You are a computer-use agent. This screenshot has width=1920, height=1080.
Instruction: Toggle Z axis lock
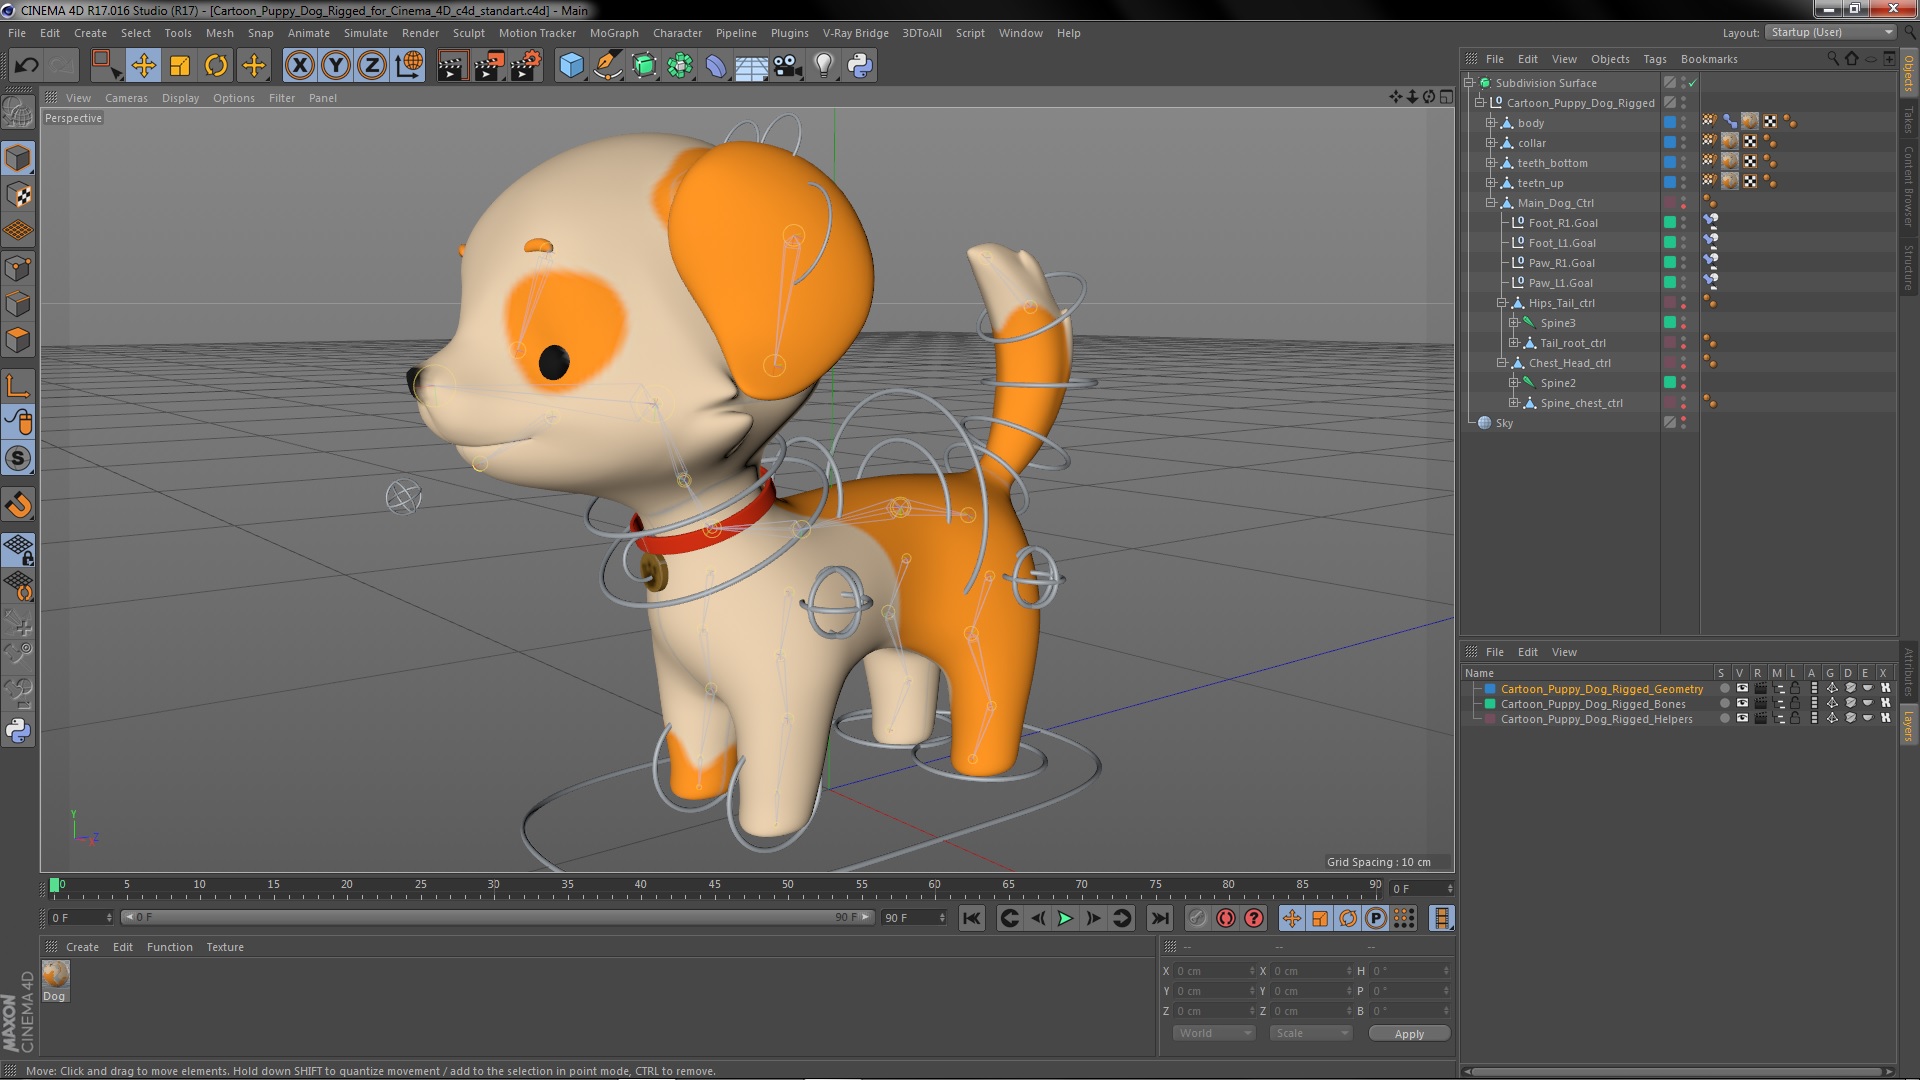[x=372, y=66]
